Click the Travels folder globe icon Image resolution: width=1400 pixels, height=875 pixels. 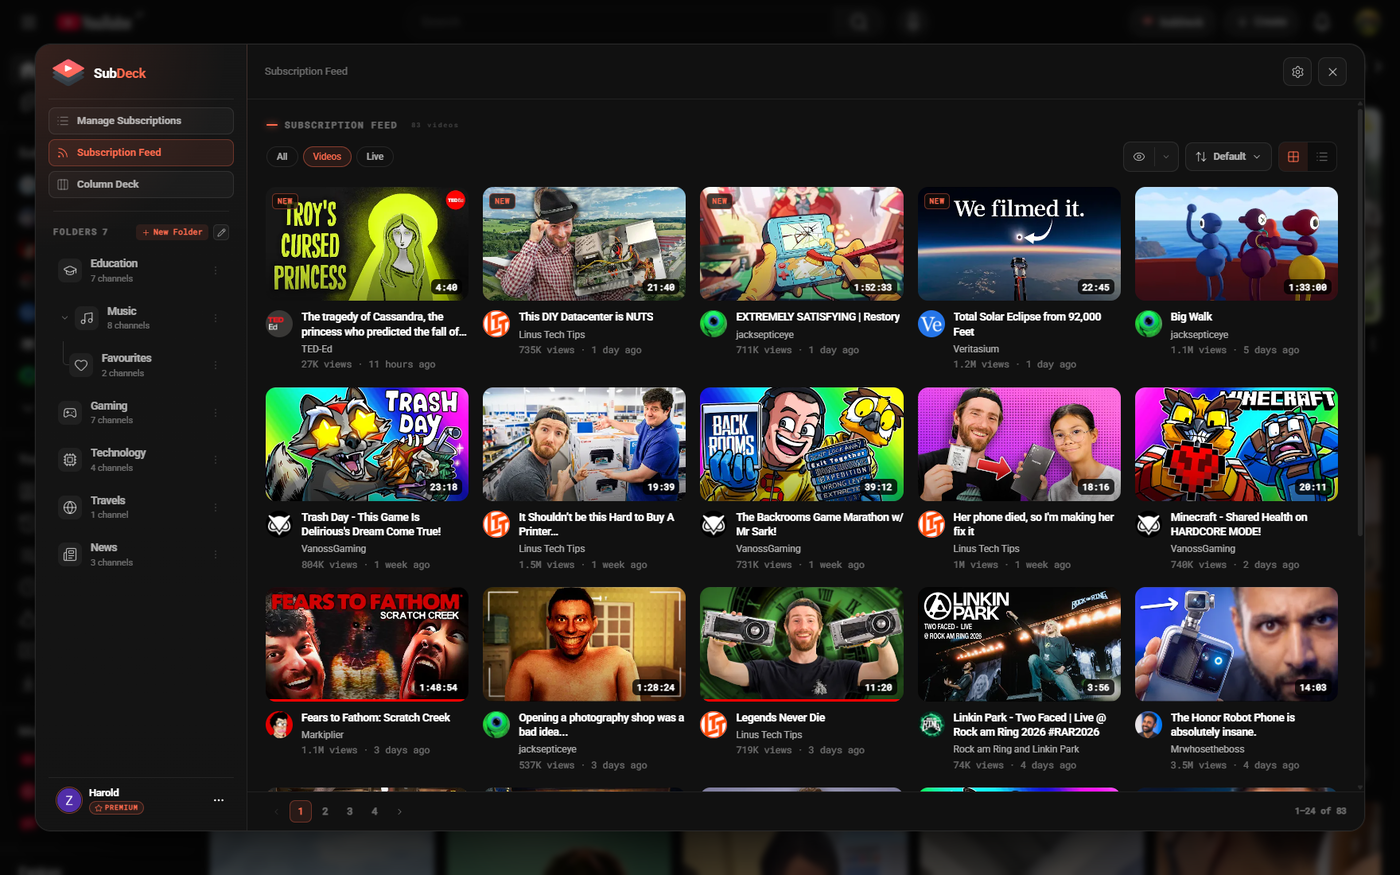[x=70, y=507]
